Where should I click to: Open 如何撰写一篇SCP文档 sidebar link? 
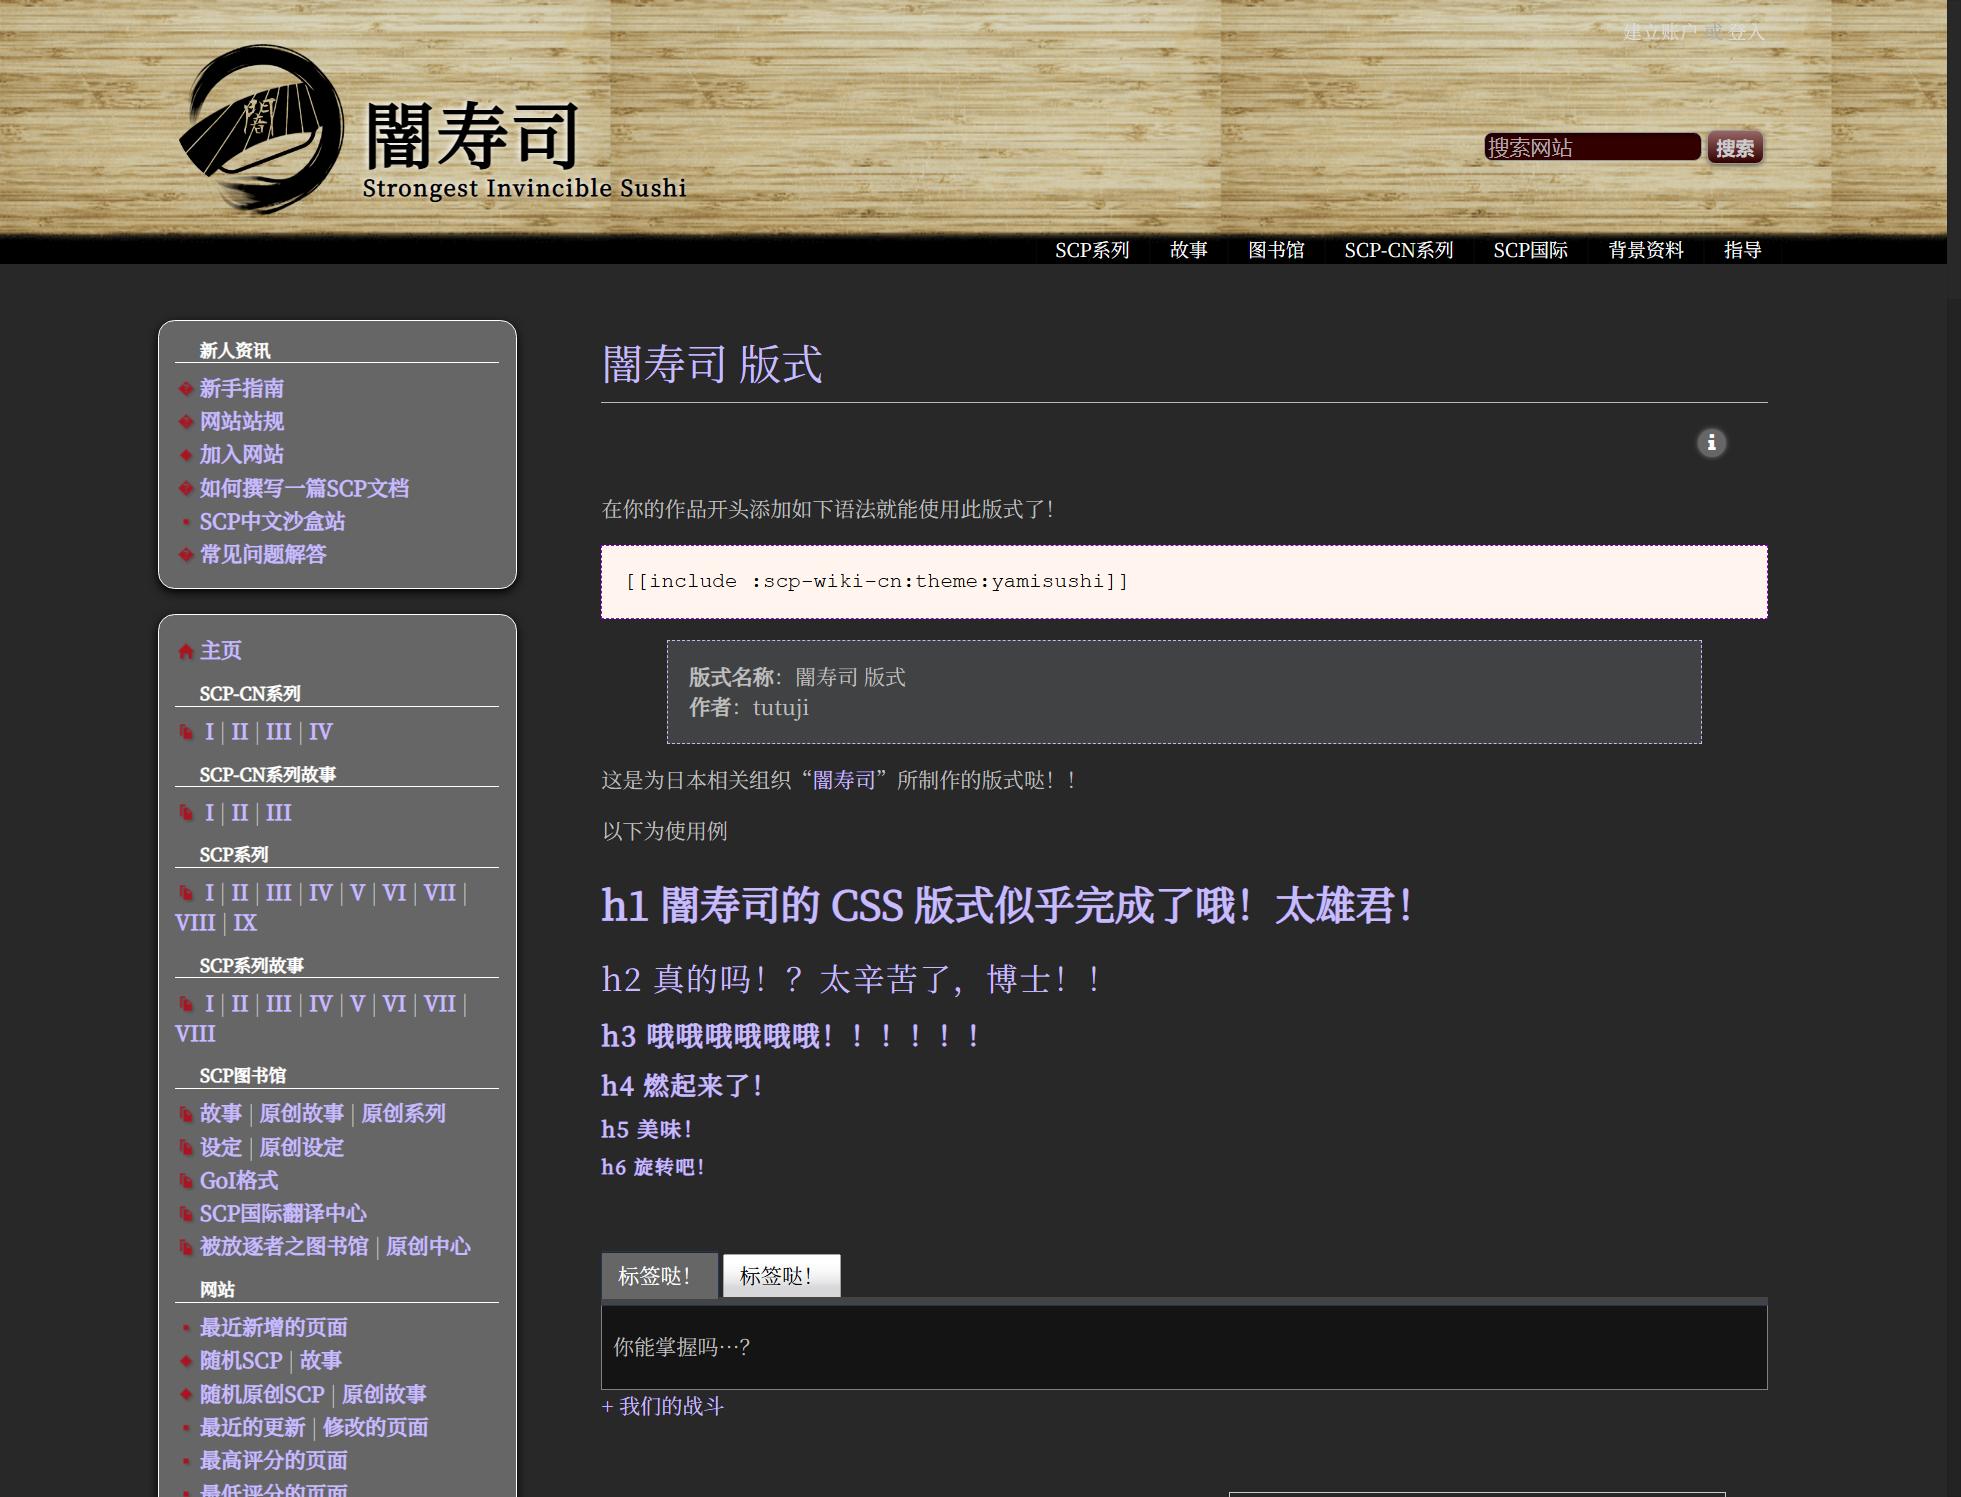pyautogui.click(x=304, y=488)
